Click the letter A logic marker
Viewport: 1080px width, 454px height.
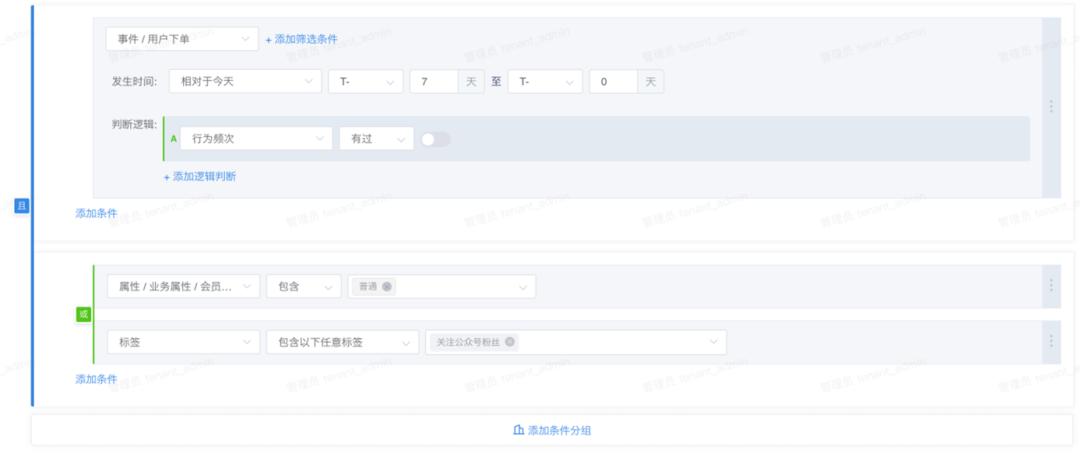point(174,138)
